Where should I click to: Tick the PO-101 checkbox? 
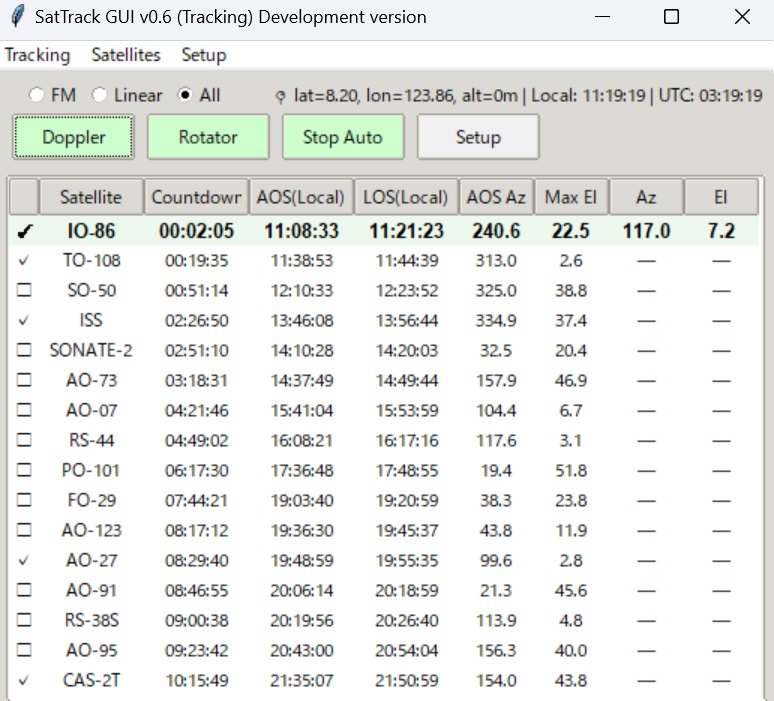pos(24,471)
